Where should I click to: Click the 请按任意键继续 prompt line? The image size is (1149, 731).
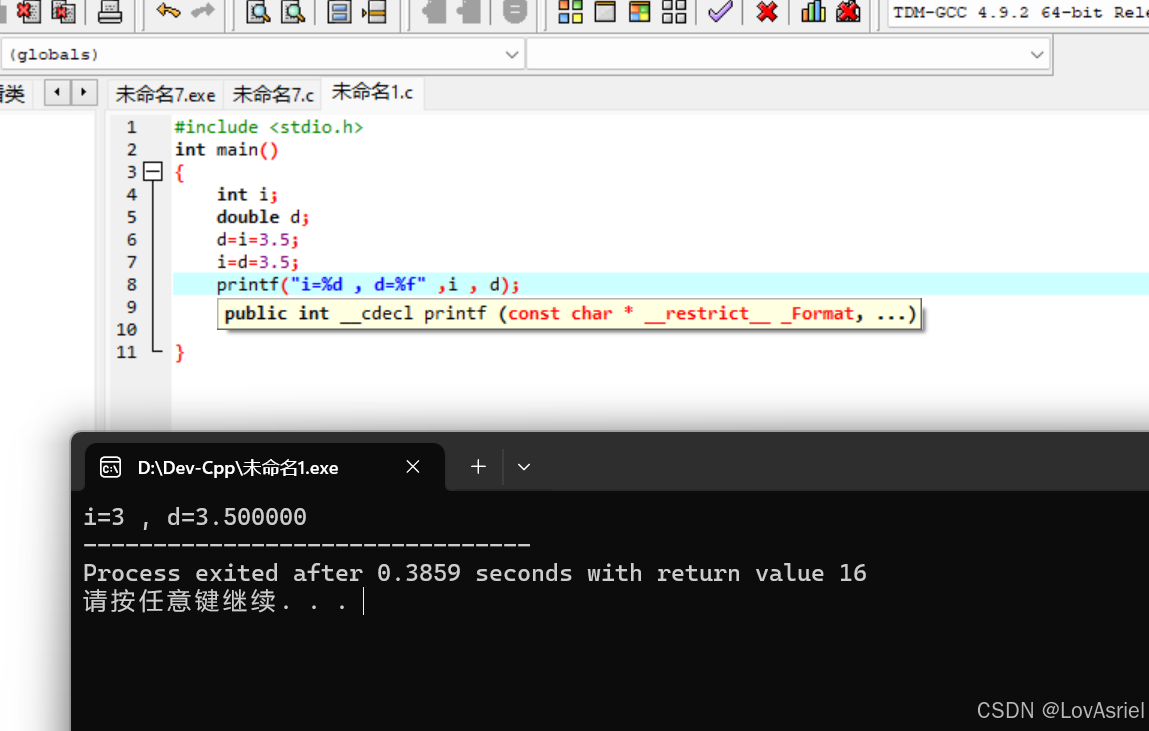pyautogui.click(x=215, y=601)
